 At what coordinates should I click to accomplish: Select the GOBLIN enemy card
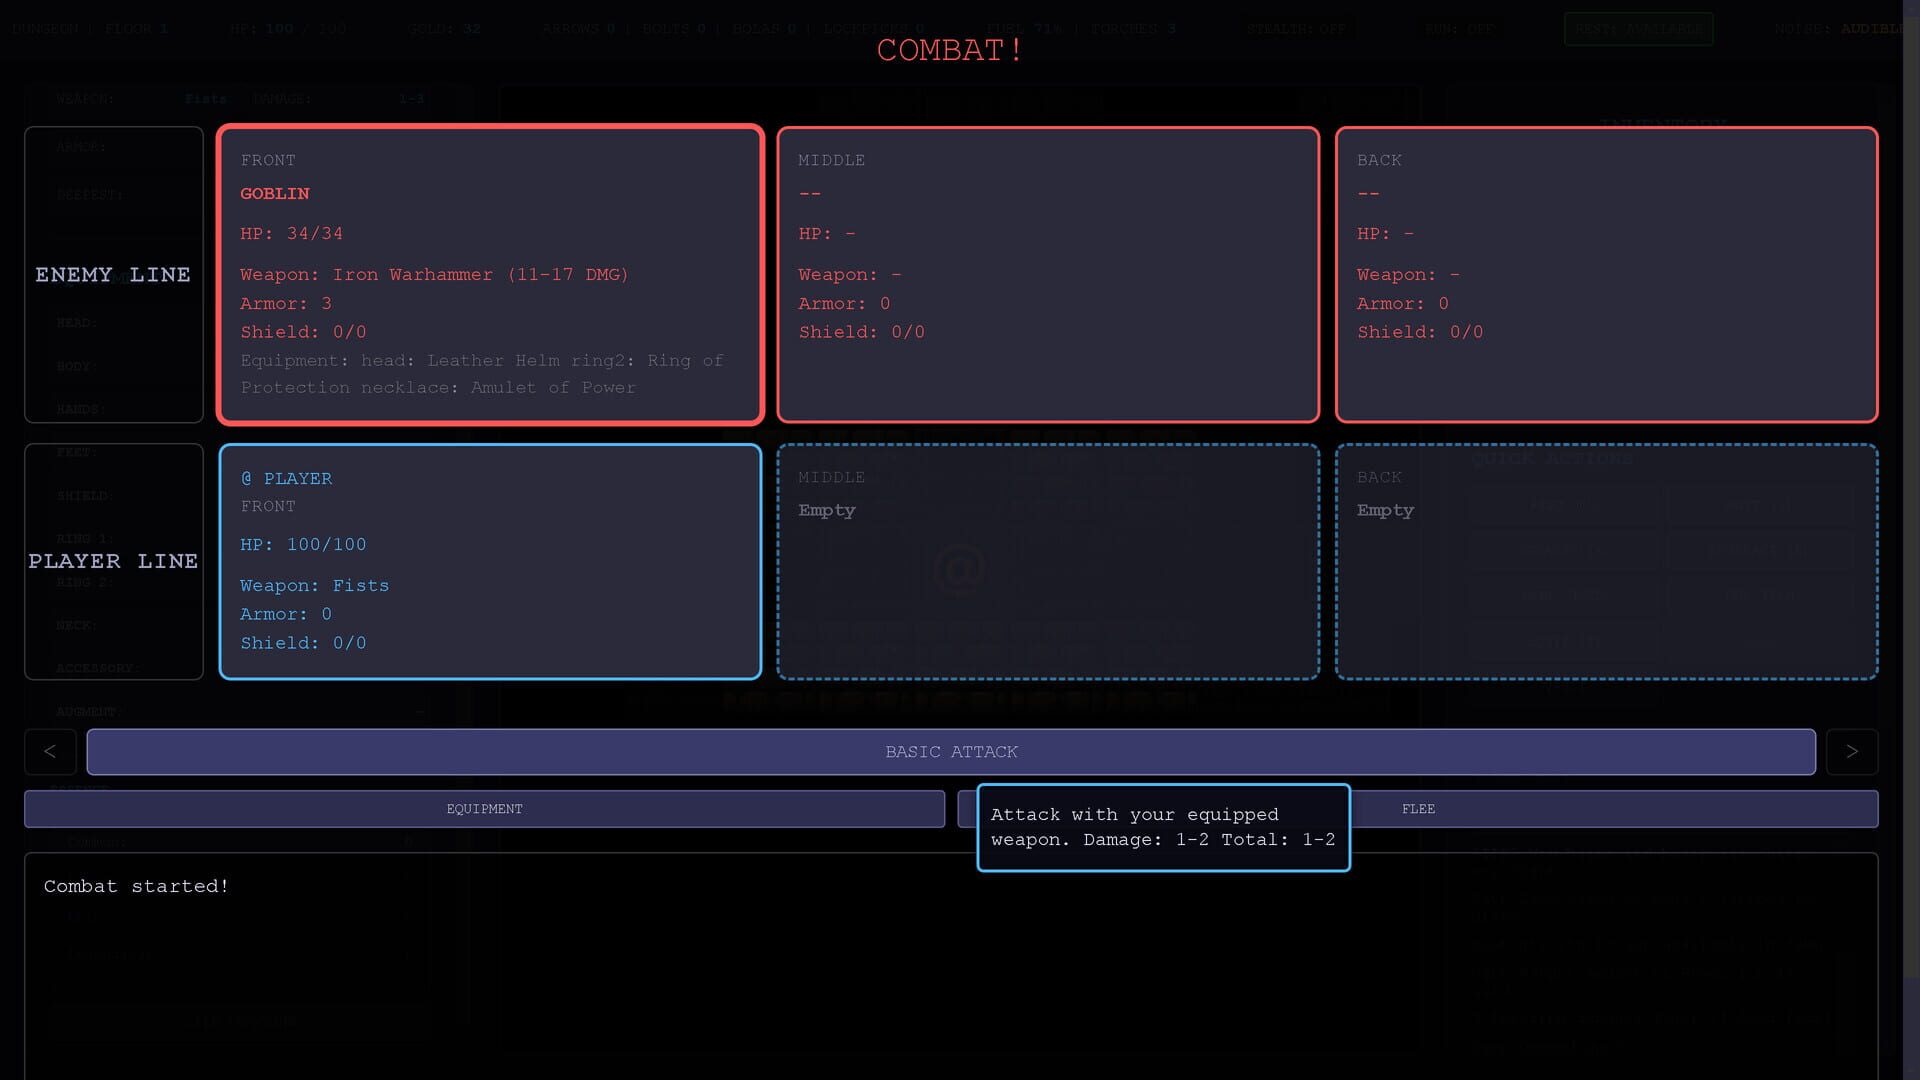(489, 273)
